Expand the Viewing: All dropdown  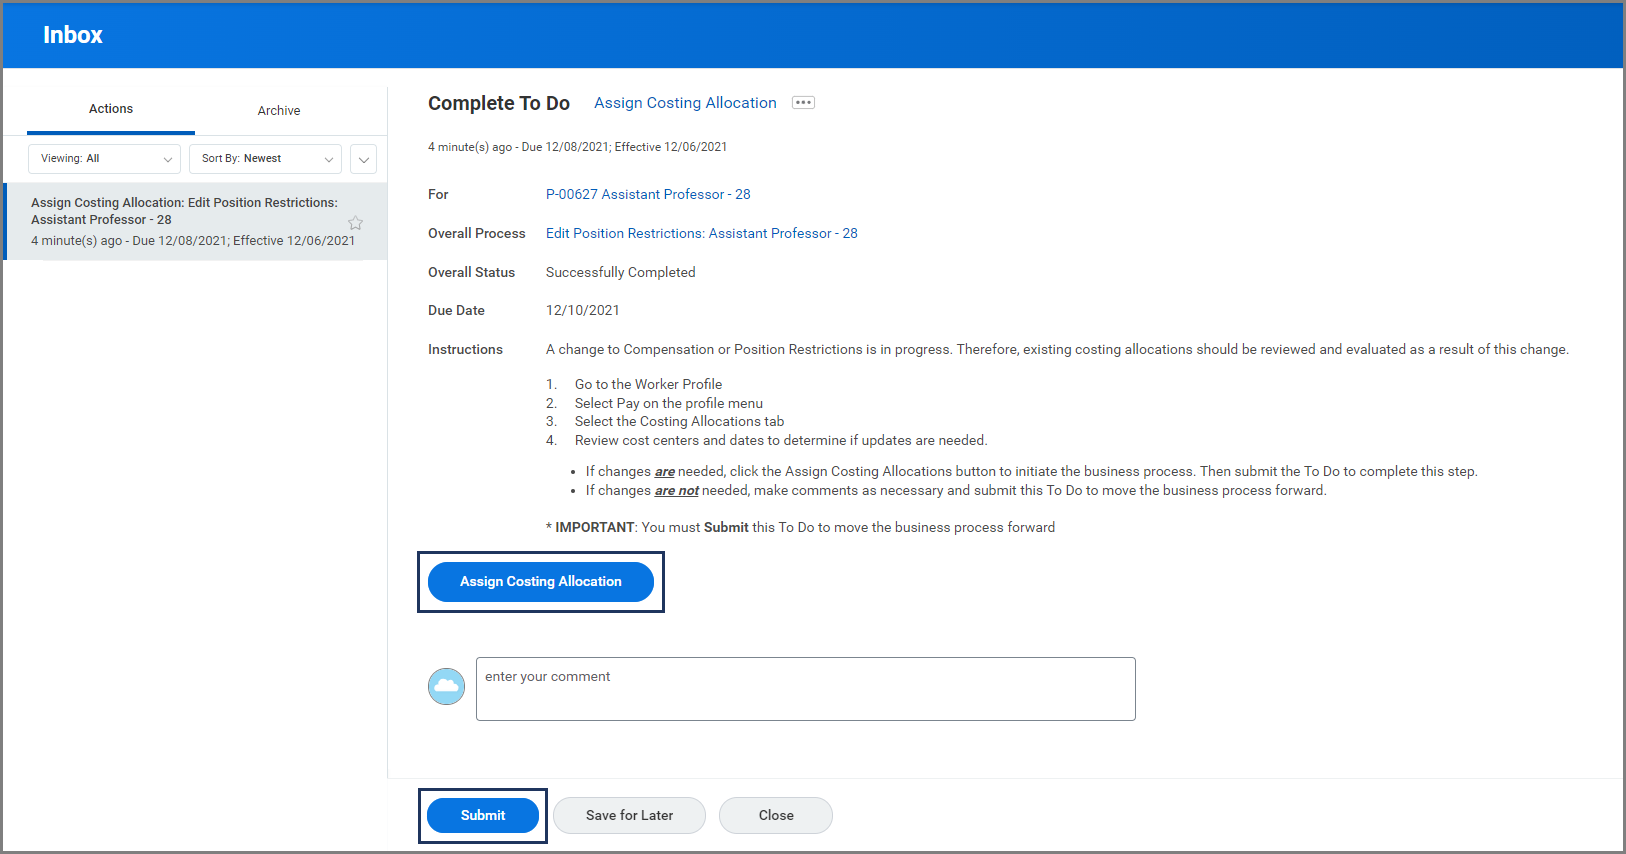click(x=104, y=159)
